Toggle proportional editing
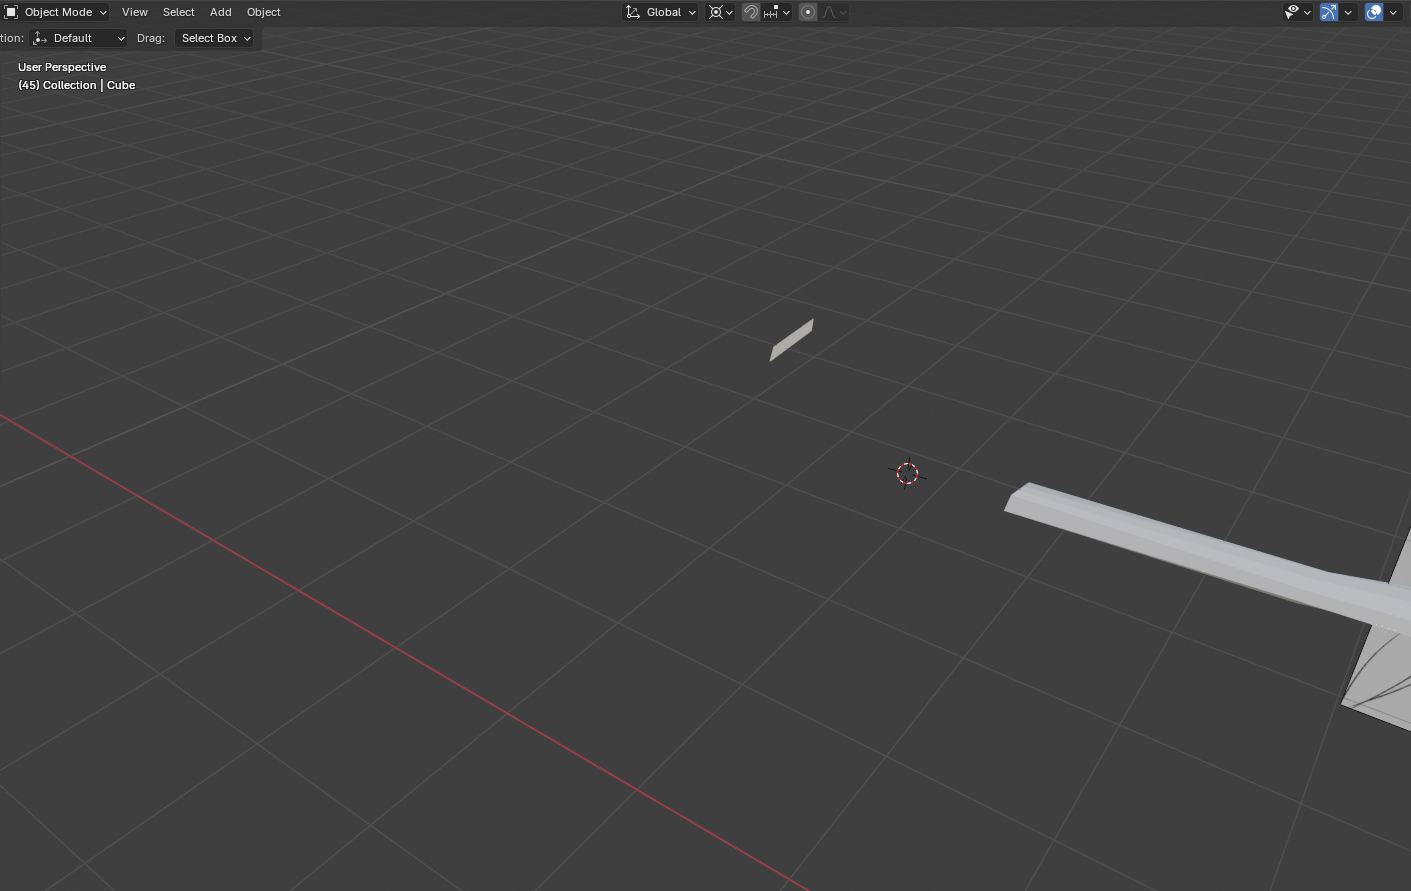The height and width of the screenshot is (891, 1411). point(808,12)
